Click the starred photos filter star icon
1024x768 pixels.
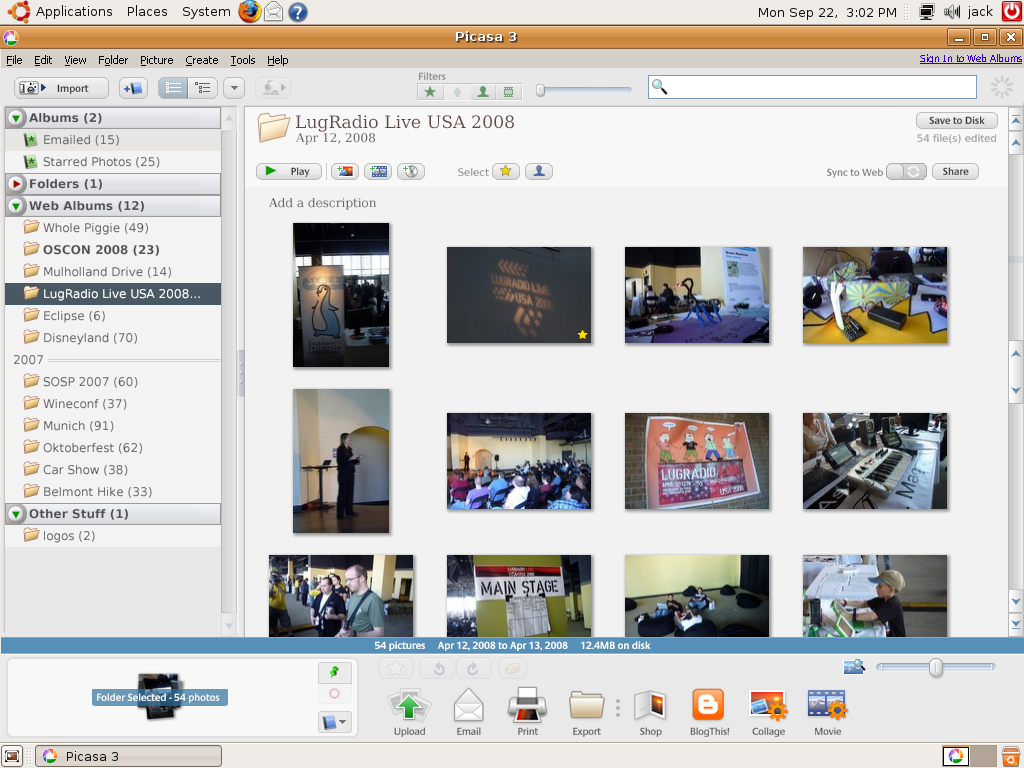tap(430, 91)
